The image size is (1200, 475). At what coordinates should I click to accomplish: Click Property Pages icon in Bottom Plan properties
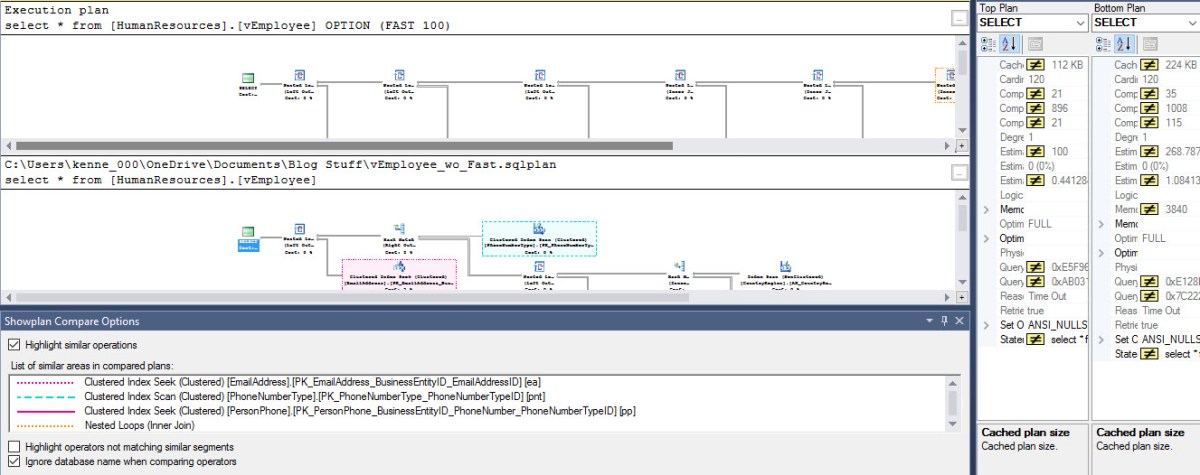pyautogui.click(x=1150, y=44)
